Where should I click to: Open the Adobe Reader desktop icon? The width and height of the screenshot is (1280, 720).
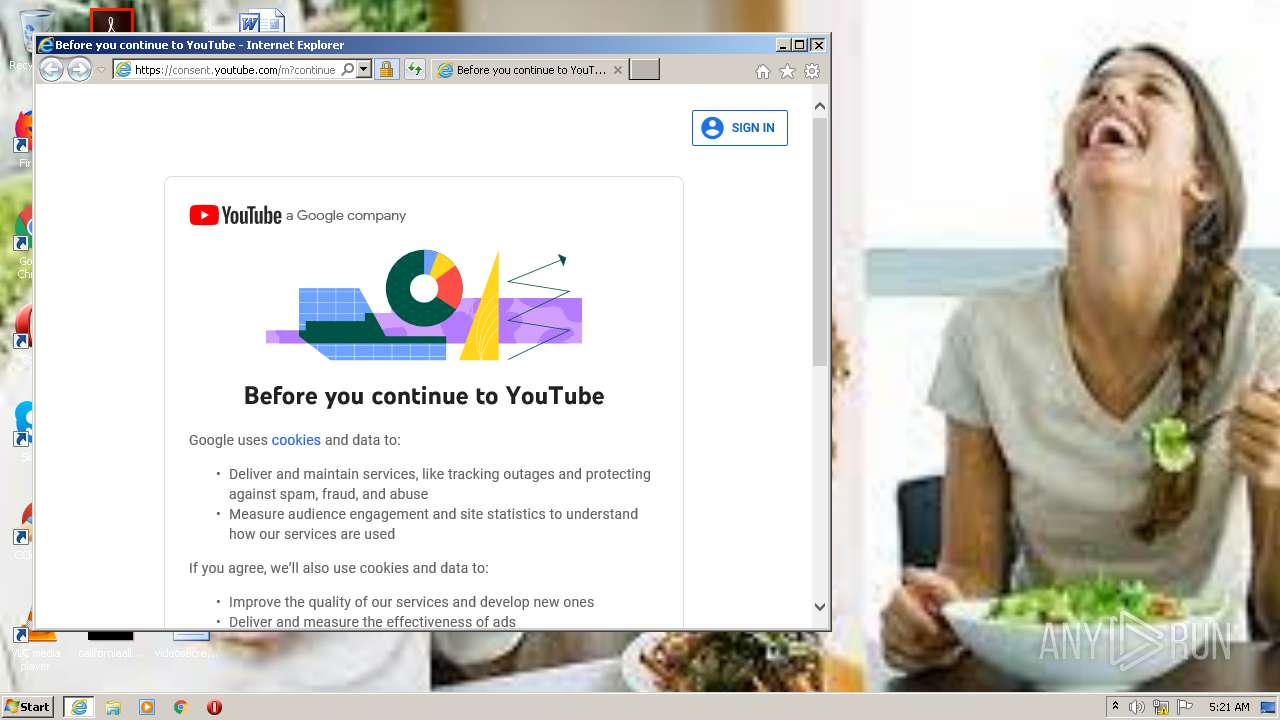pyautogui.click(x=111, y=21)
